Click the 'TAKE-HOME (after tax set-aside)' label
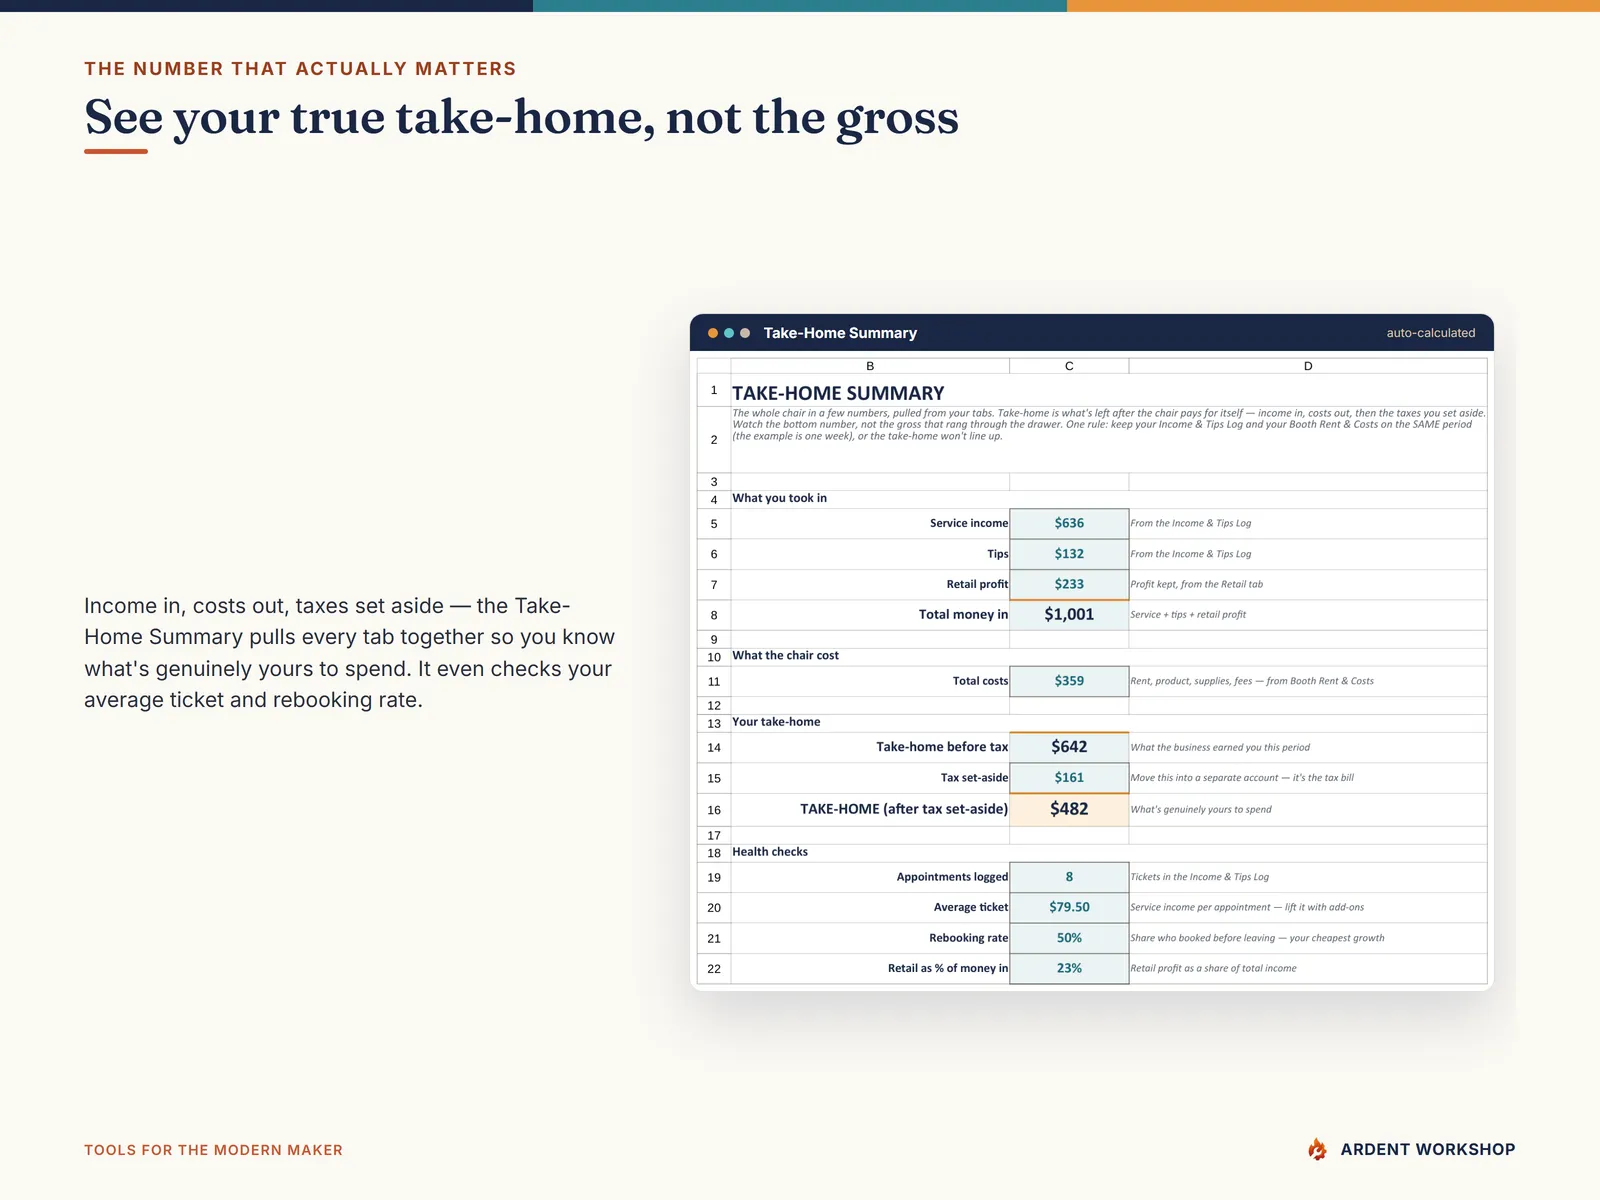This screenshot has width=1600, height=1200. [x=904, y=809]
